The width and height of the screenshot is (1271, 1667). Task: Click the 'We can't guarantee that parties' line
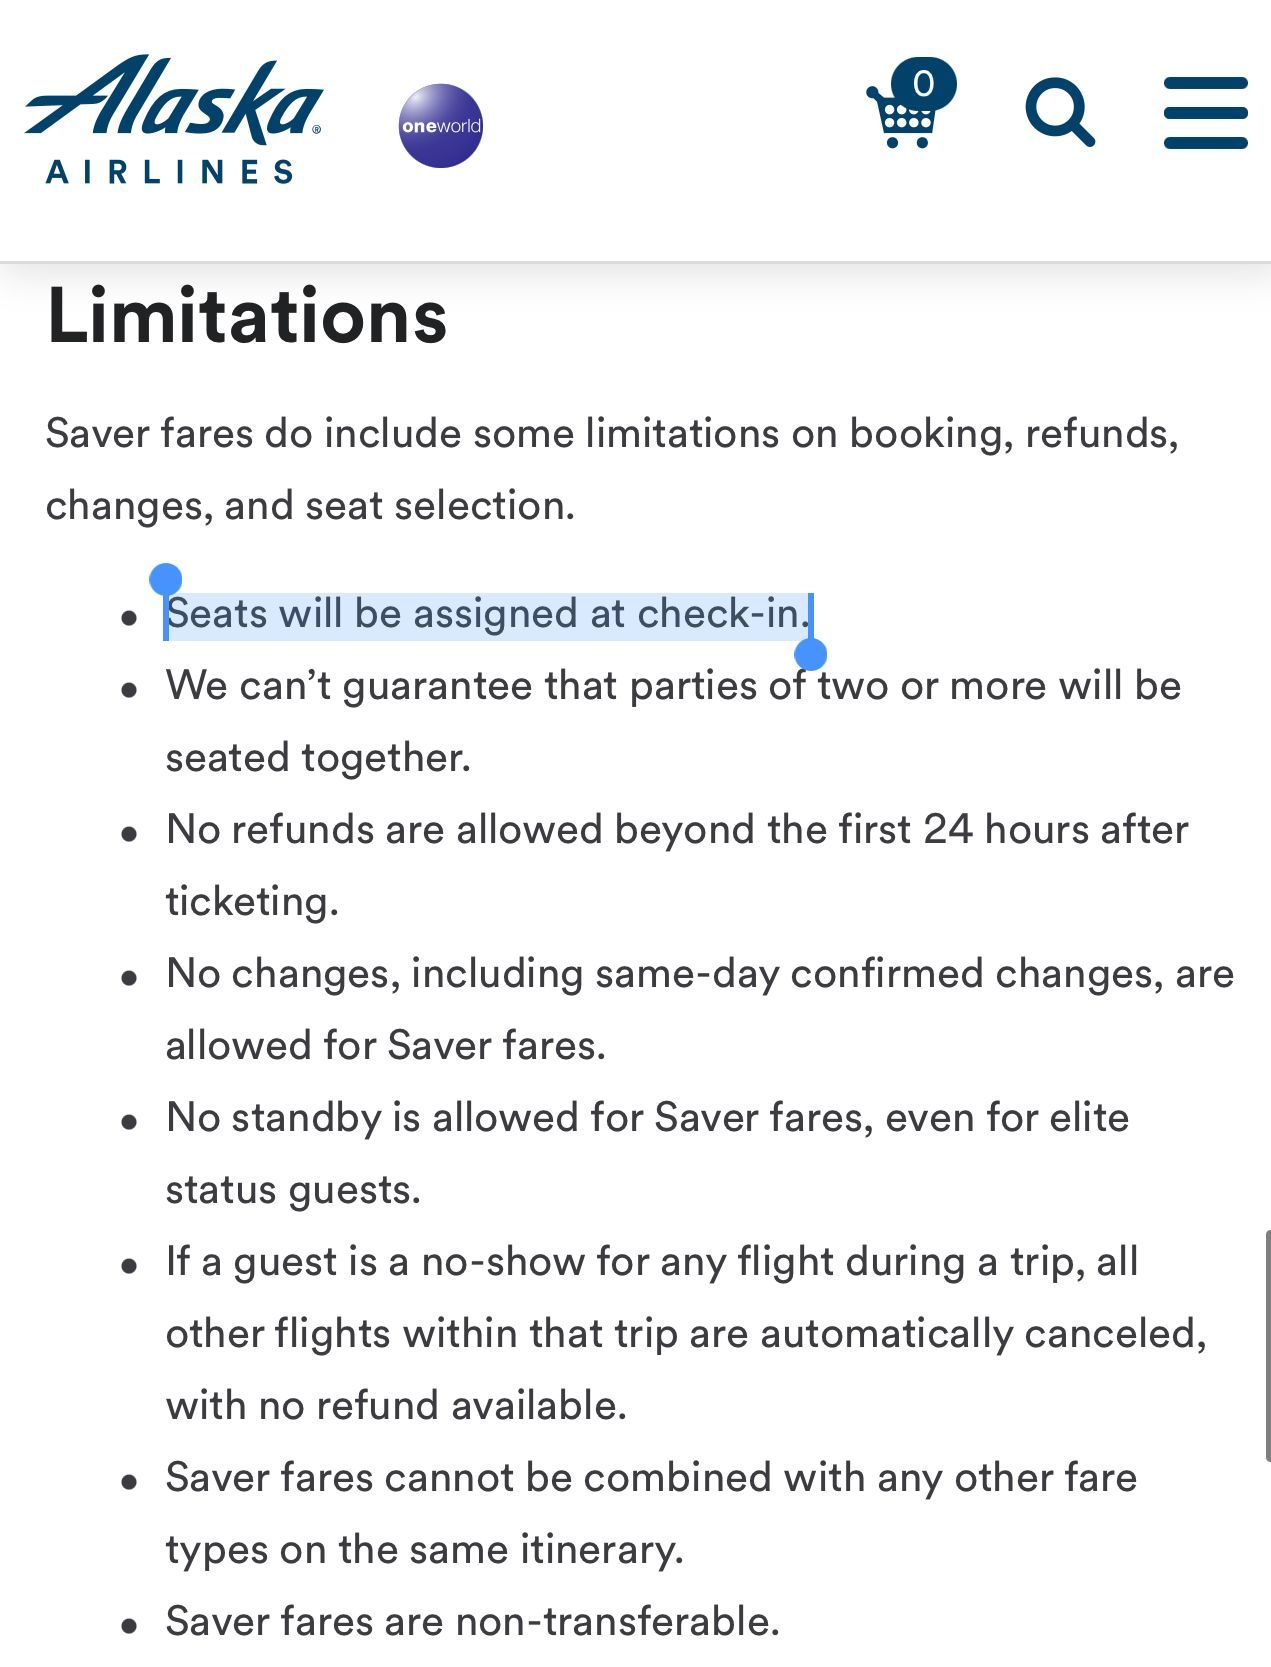pos(673,686)
